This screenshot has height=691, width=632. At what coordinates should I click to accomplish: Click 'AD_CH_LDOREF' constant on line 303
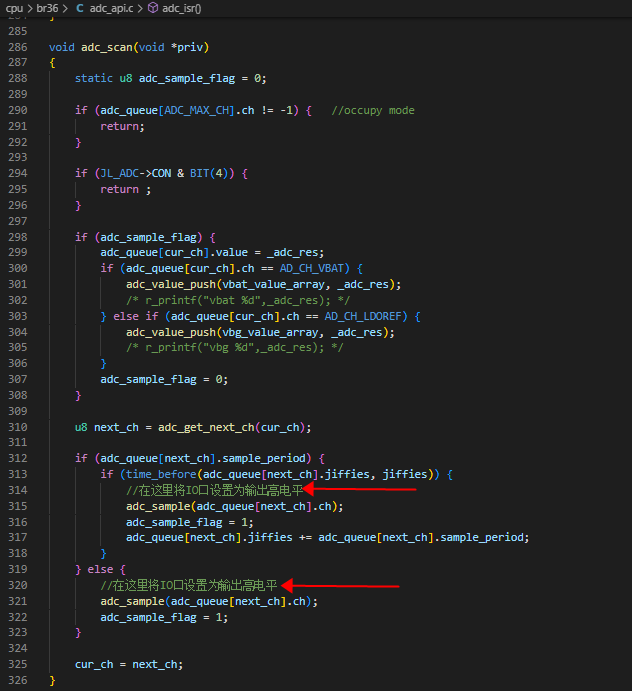[x=363, y=316]
